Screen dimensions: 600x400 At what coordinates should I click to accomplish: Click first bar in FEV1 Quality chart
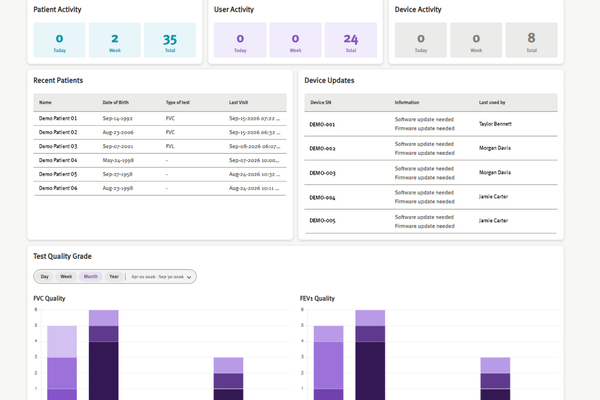(x=329, y=363)
